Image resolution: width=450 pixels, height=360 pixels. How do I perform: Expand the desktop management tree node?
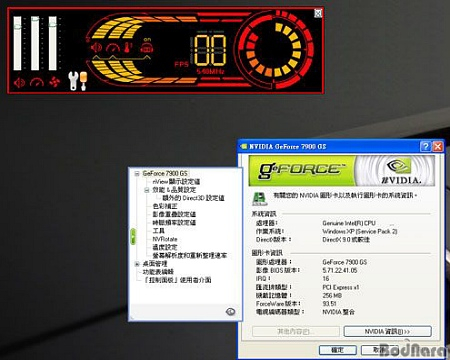(x=137, y=264)
